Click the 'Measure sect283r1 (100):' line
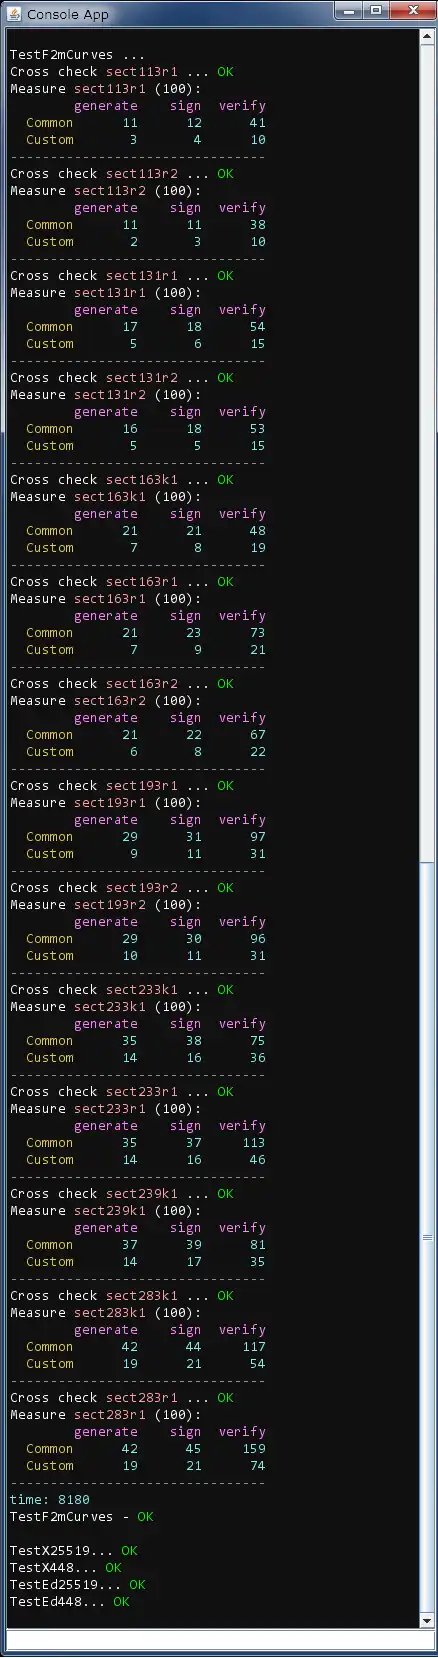The image size is (438, 1658). (106, 1415)
